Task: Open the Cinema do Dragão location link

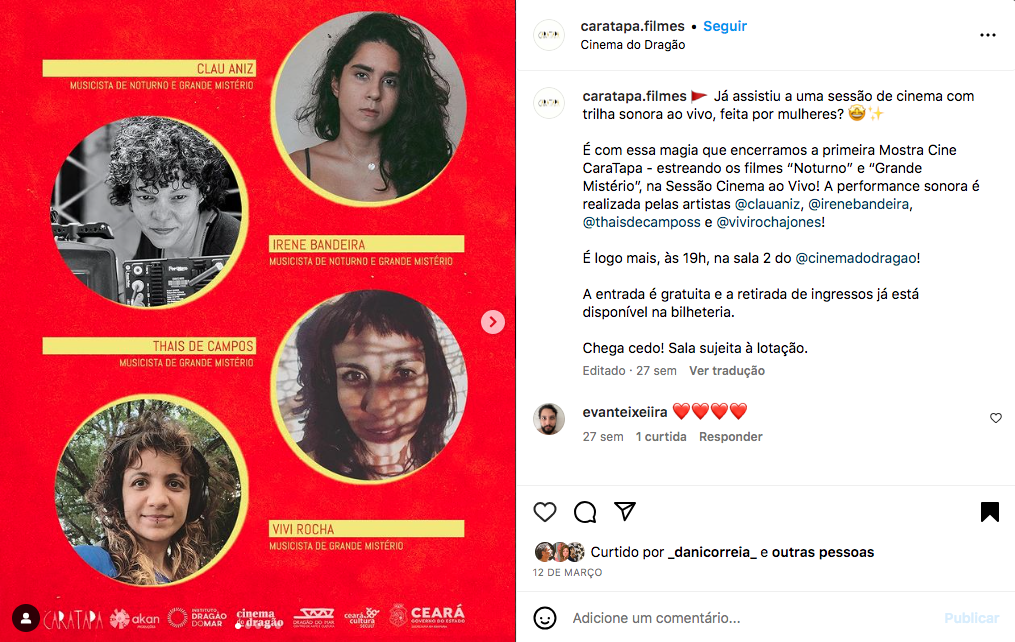Action: click(x=632, y=45)
